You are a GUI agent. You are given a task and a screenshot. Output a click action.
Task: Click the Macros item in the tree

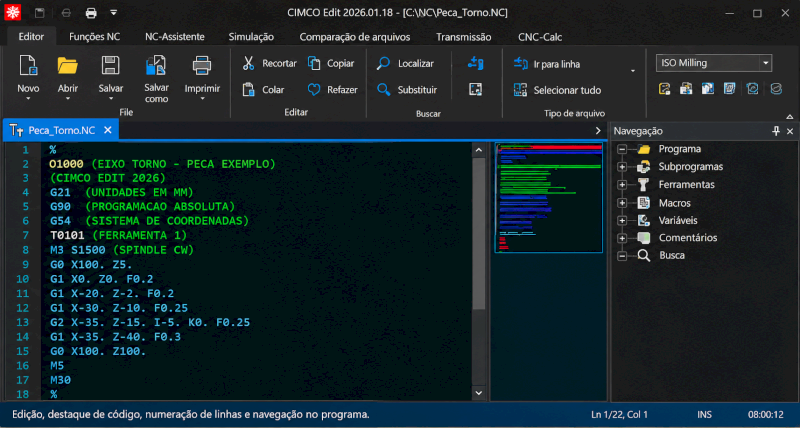click(674, 203)
